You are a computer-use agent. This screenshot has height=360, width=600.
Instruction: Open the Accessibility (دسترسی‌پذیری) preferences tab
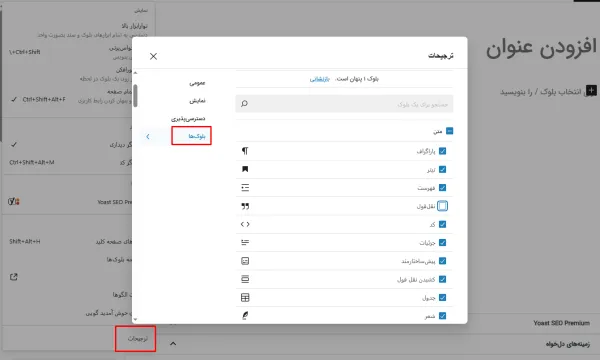click(x=188, y=119)
